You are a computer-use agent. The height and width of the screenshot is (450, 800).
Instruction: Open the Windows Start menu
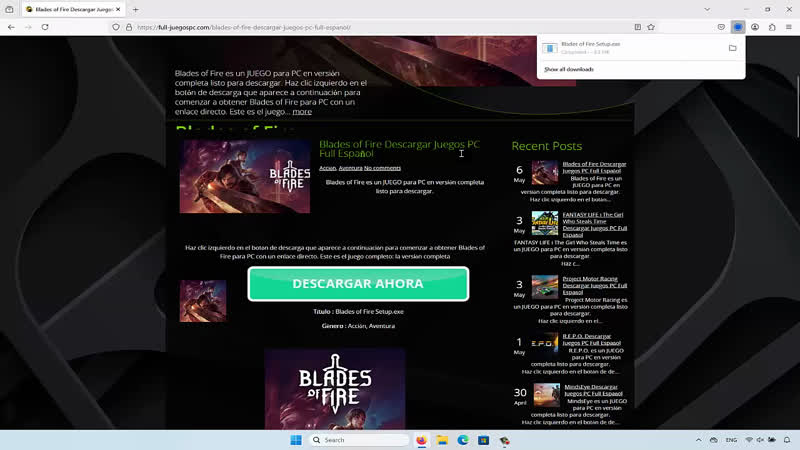(x=296, y=440)
